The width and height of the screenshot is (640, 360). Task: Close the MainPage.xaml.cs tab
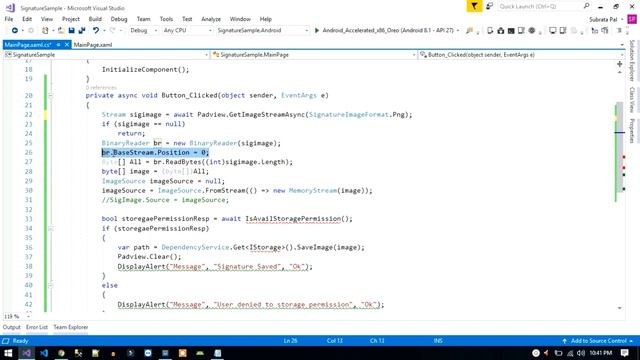coord(67,44)
